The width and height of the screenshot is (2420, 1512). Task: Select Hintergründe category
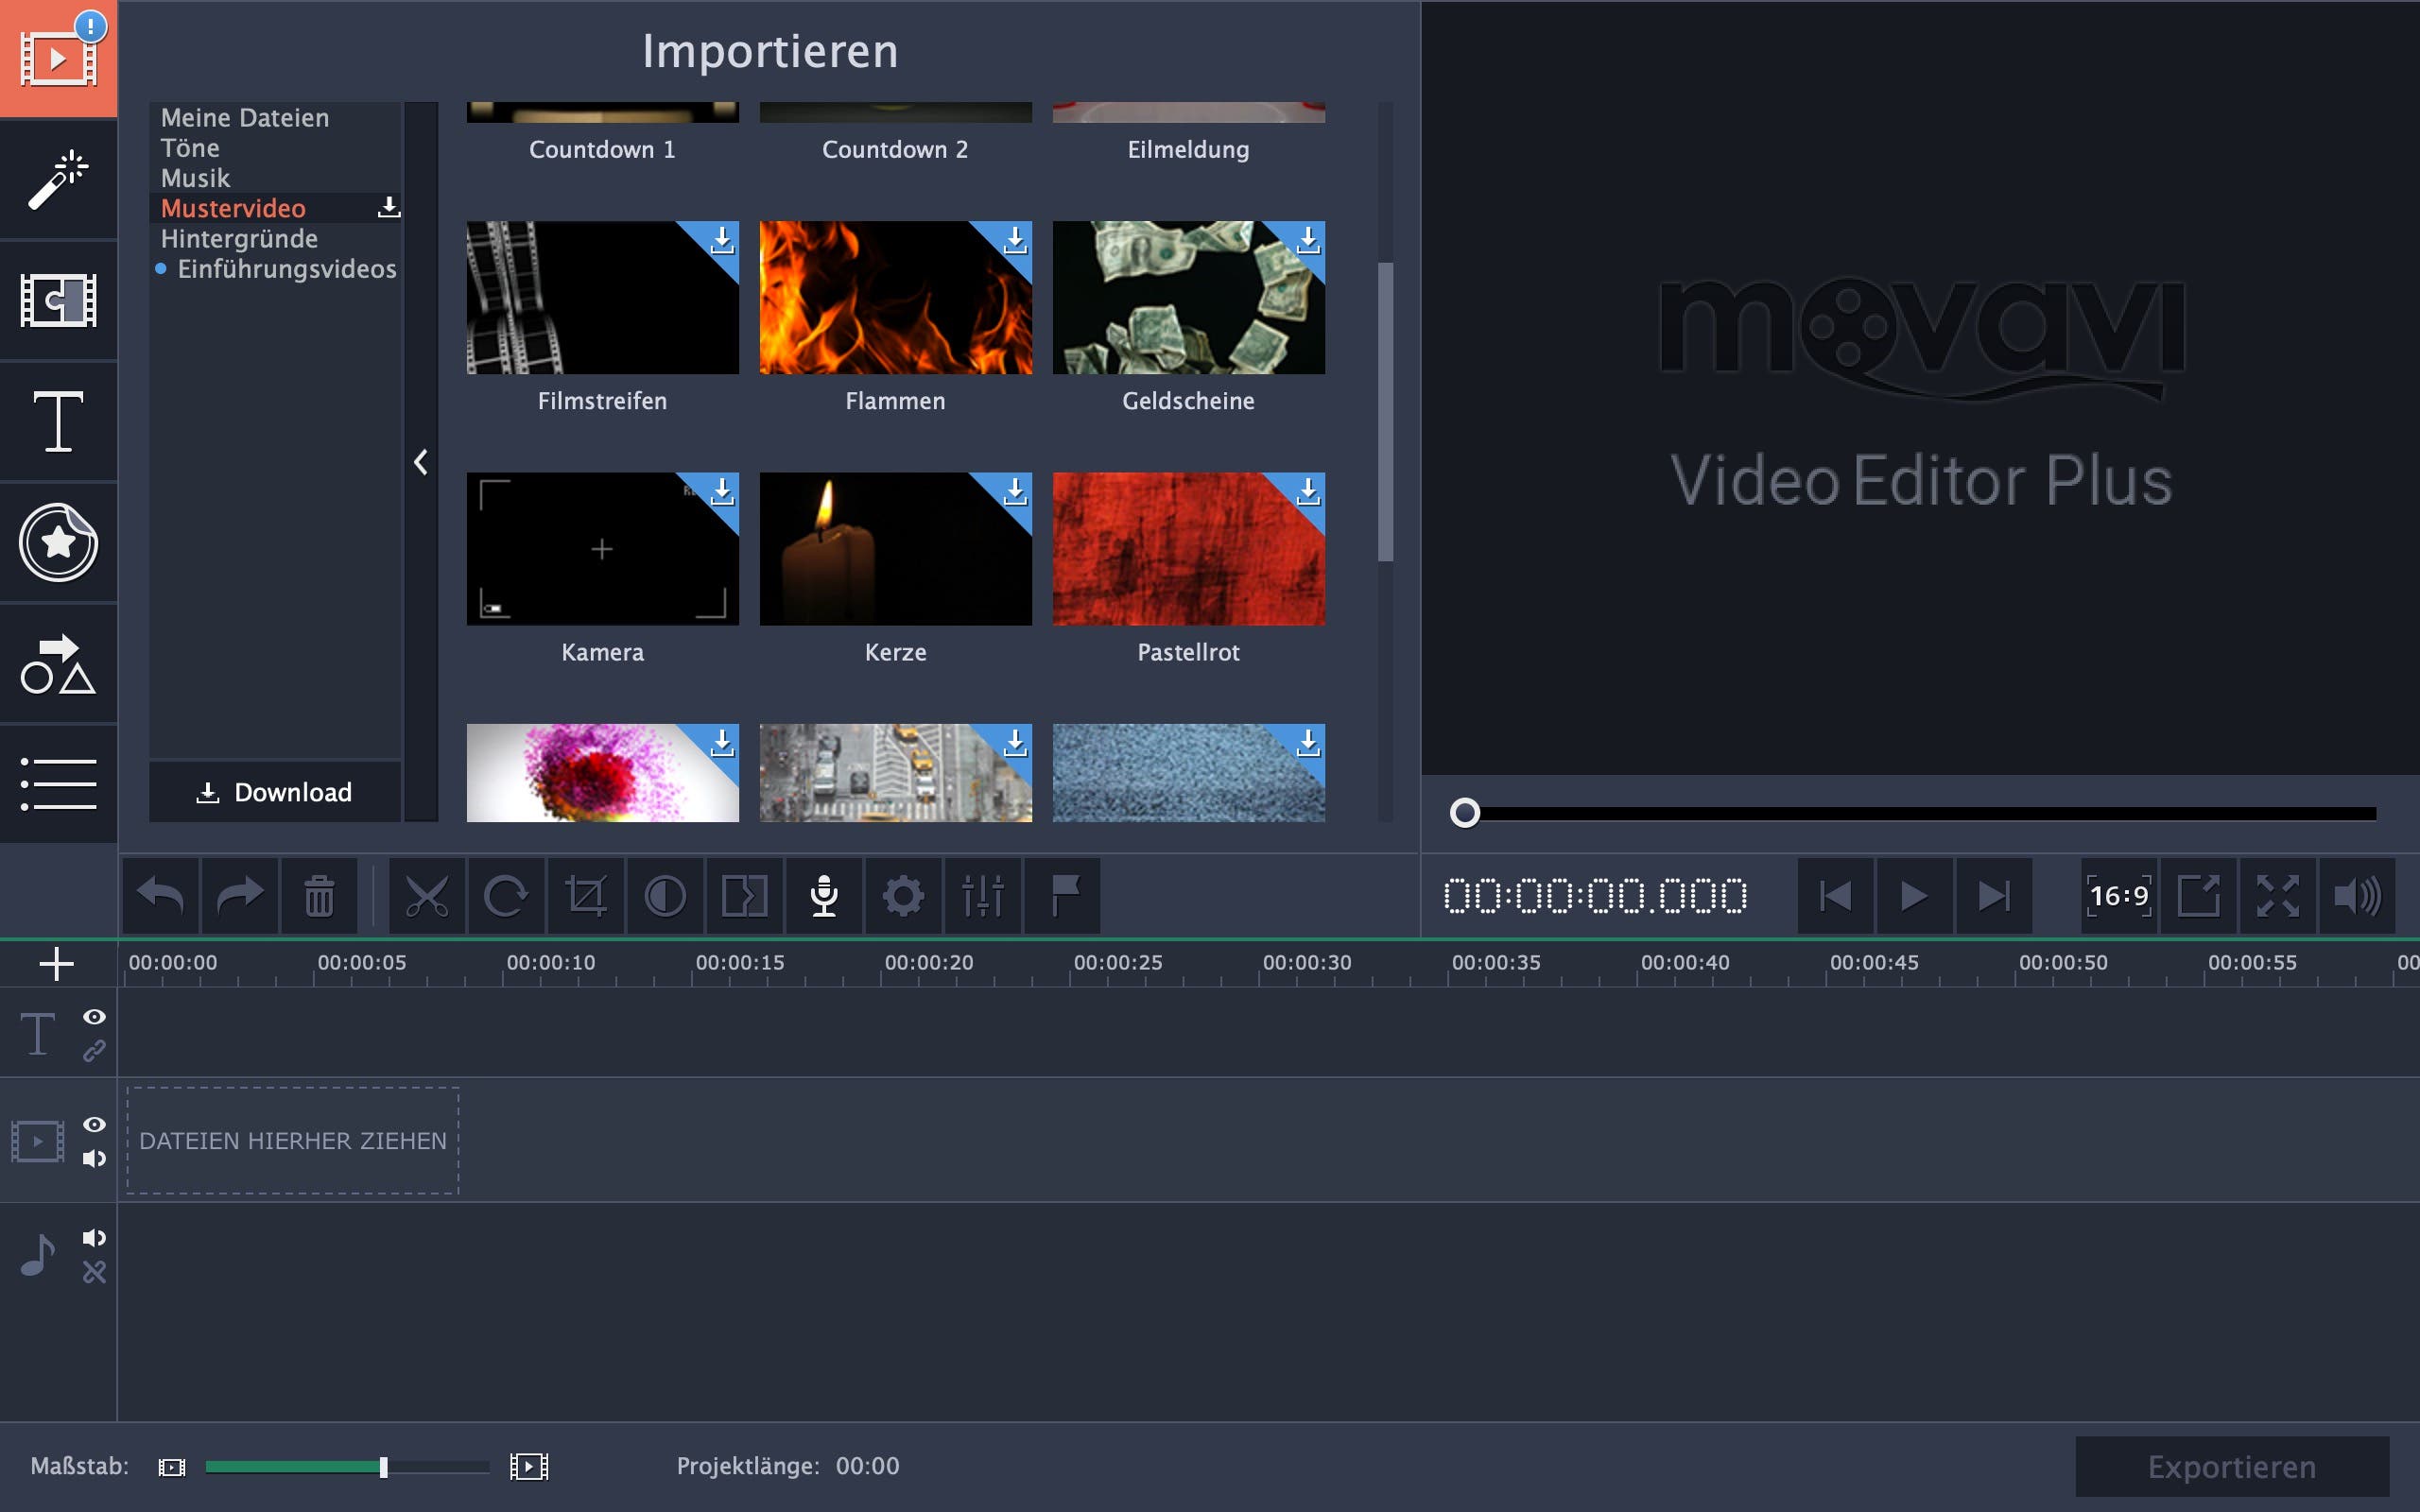point(239,239)
